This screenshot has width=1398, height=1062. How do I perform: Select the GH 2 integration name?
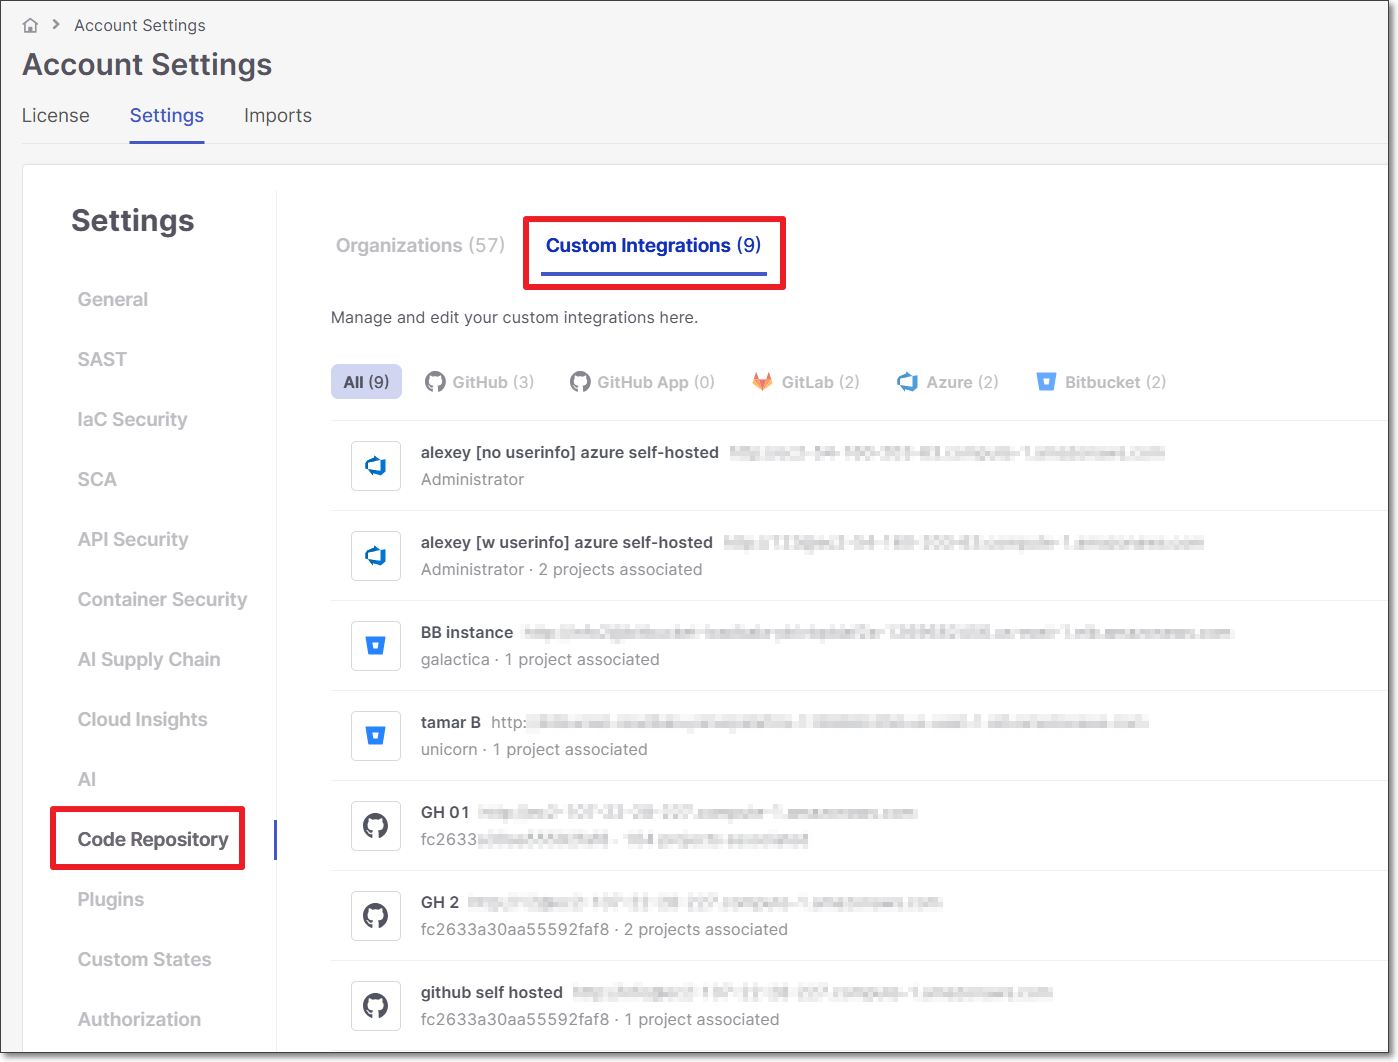pyautogui.click(x=440, y=903)
